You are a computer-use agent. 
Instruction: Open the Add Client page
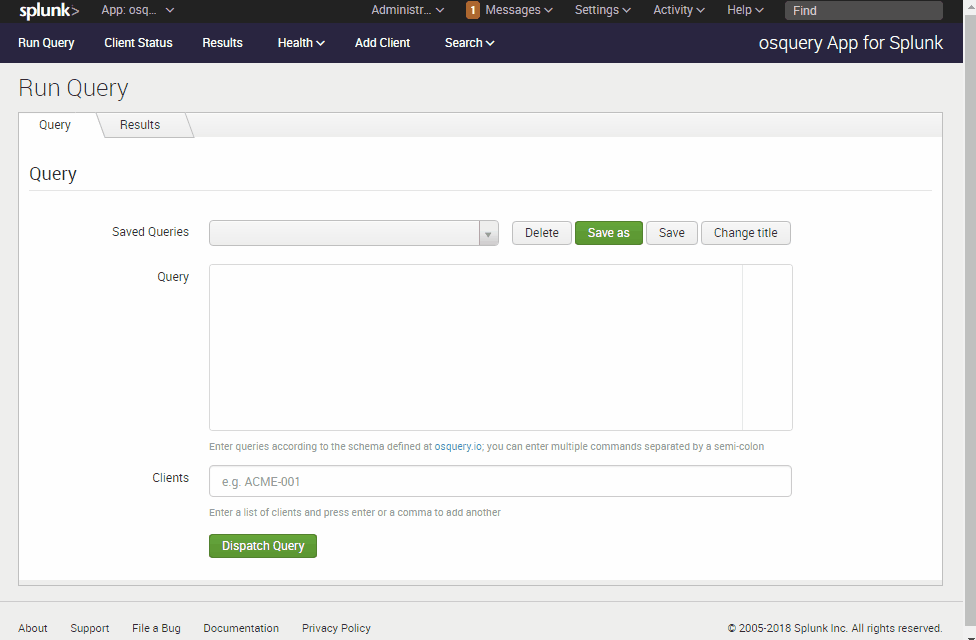382,43
